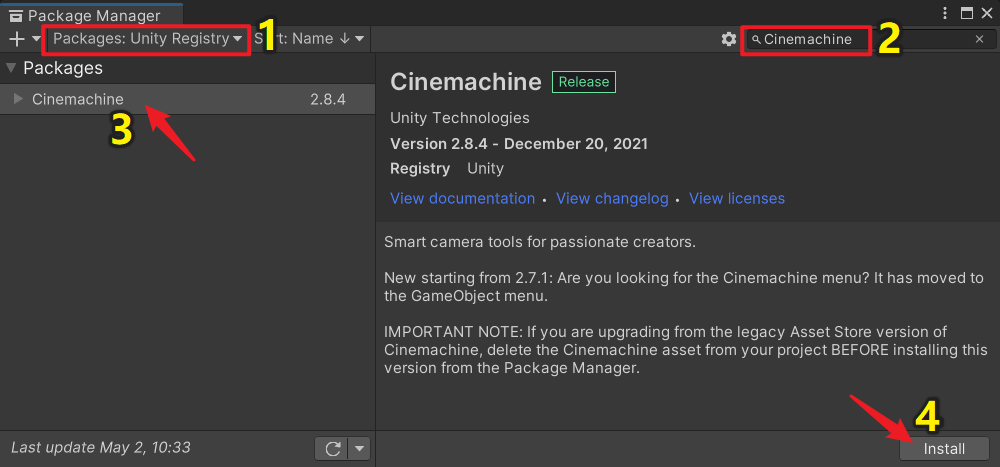
Task: Click the Install button
Action: pyautogui.click(x=944, y=448)
